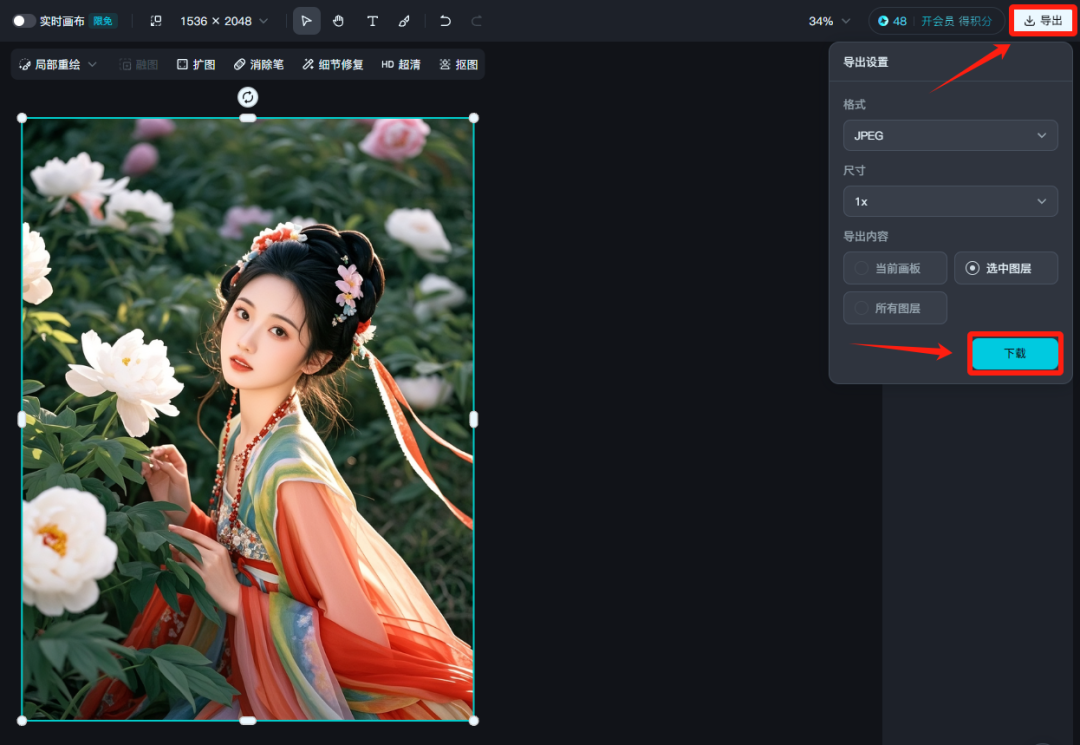Open the 局部重绘 menu
1080x745 pixels.
coord(59,65)
